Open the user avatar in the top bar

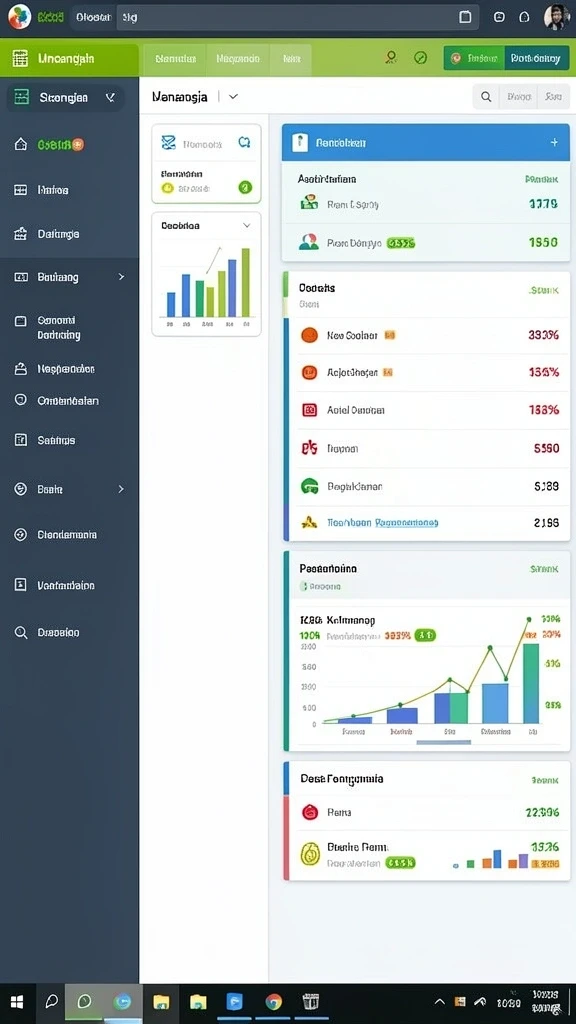(556, 18)
